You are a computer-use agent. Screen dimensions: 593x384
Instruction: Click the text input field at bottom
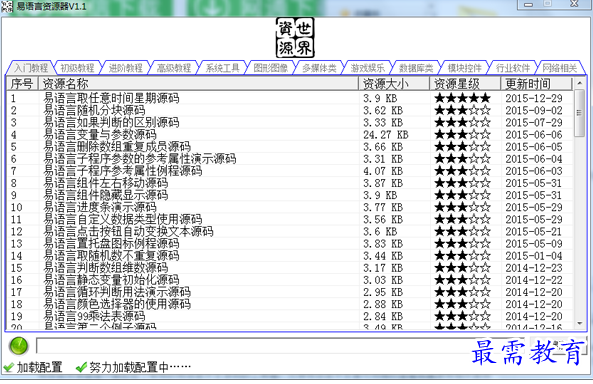(280, 346)
